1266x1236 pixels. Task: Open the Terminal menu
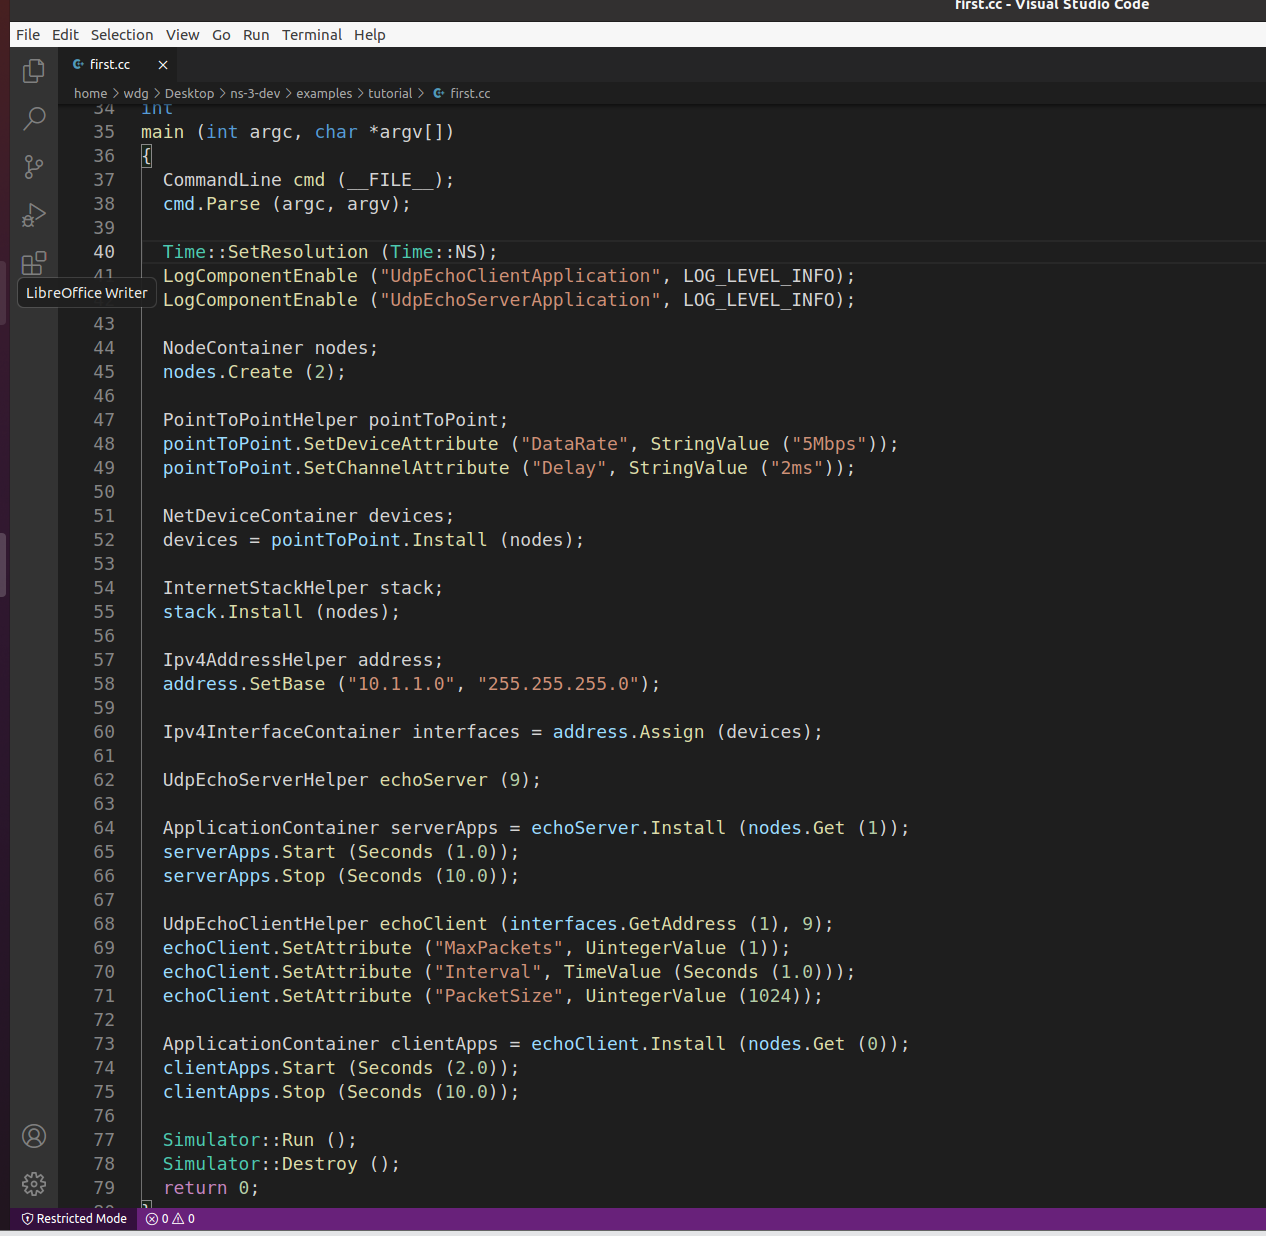pos(312,35)
